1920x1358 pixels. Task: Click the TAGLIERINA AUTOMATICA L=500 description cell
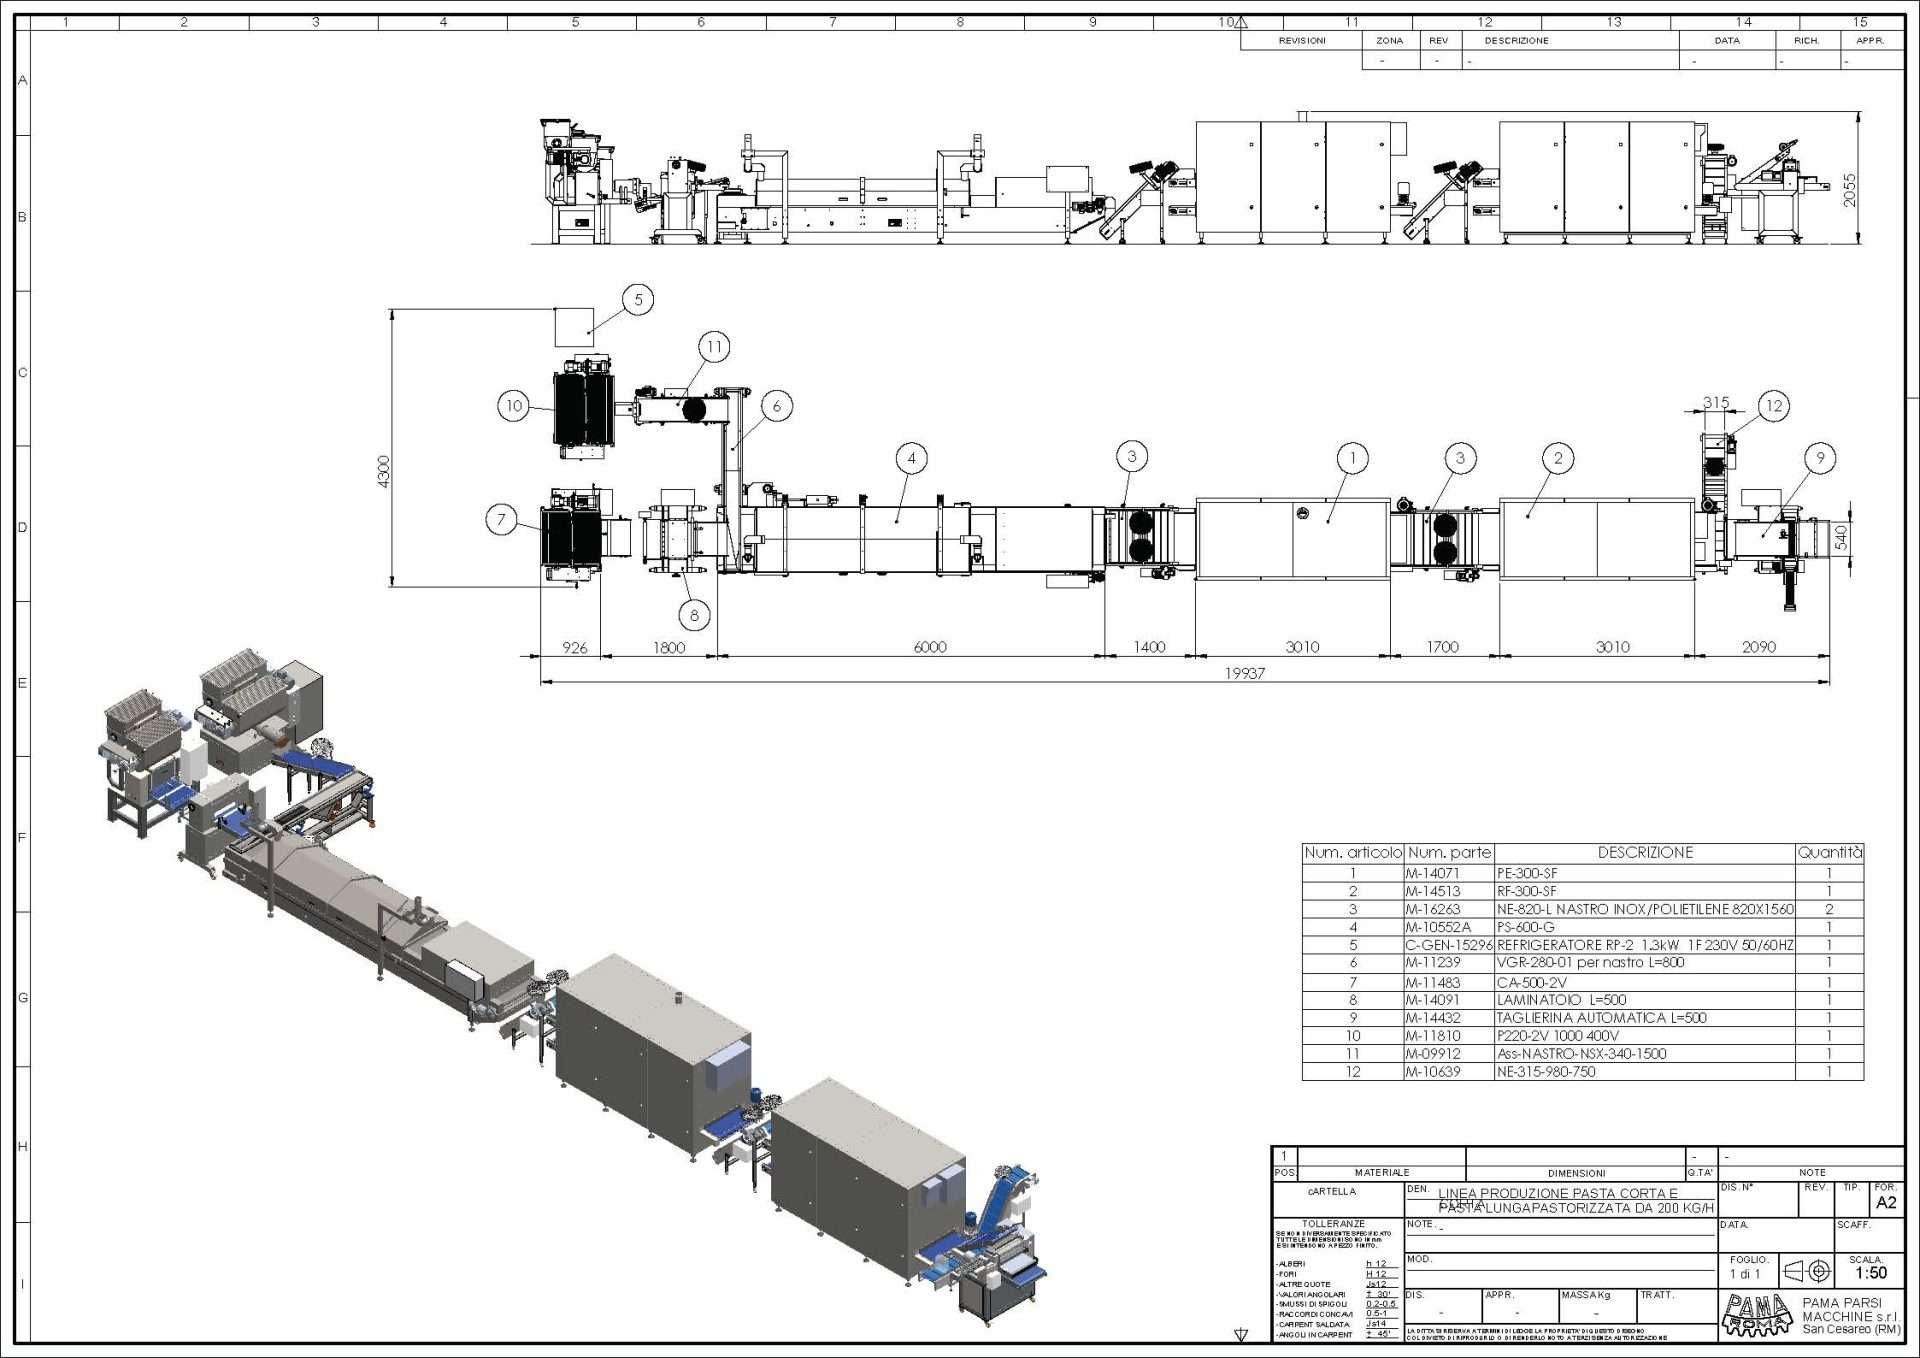[x=1600, y=1018]
